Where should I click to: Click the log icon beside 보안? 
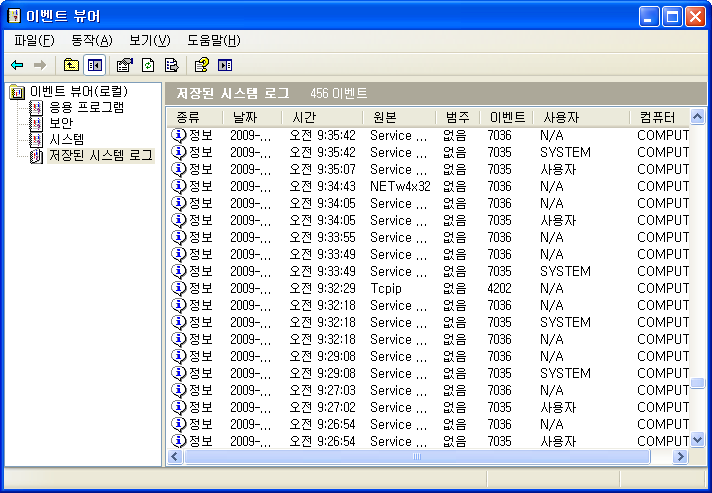pos(36,123)
